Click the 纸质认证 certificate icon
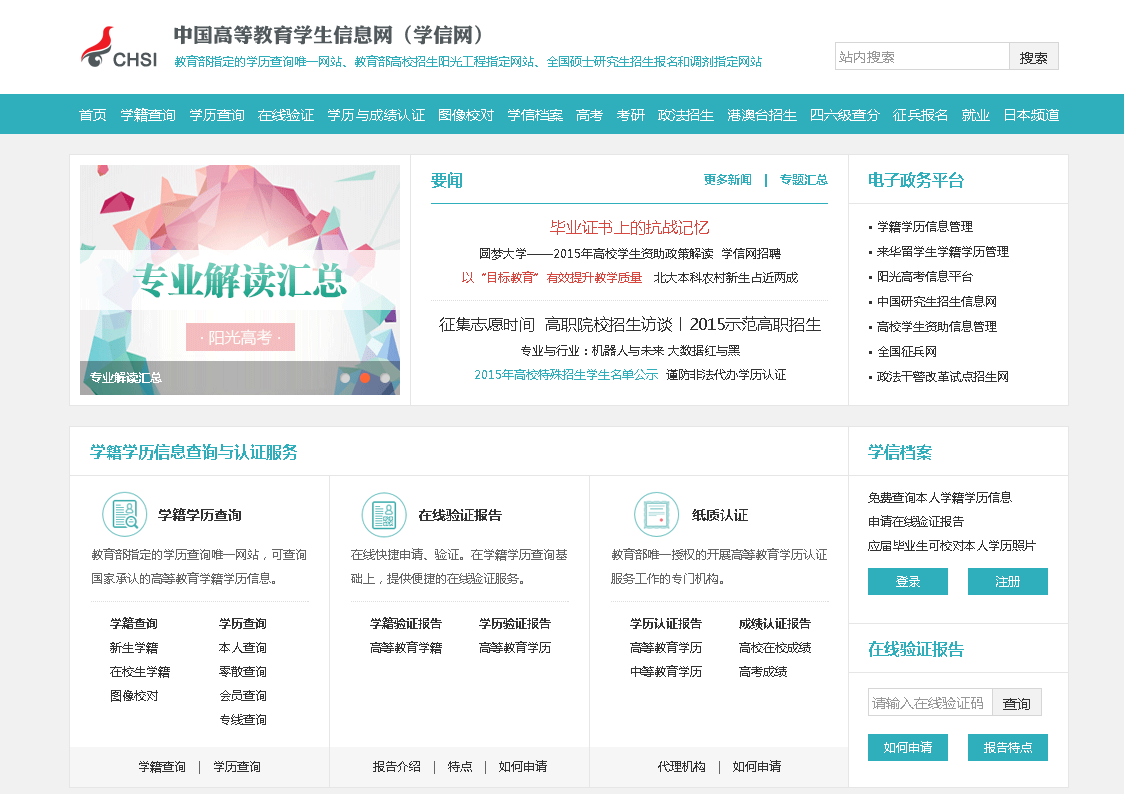Screen dimensions: 1124x794 656,515
